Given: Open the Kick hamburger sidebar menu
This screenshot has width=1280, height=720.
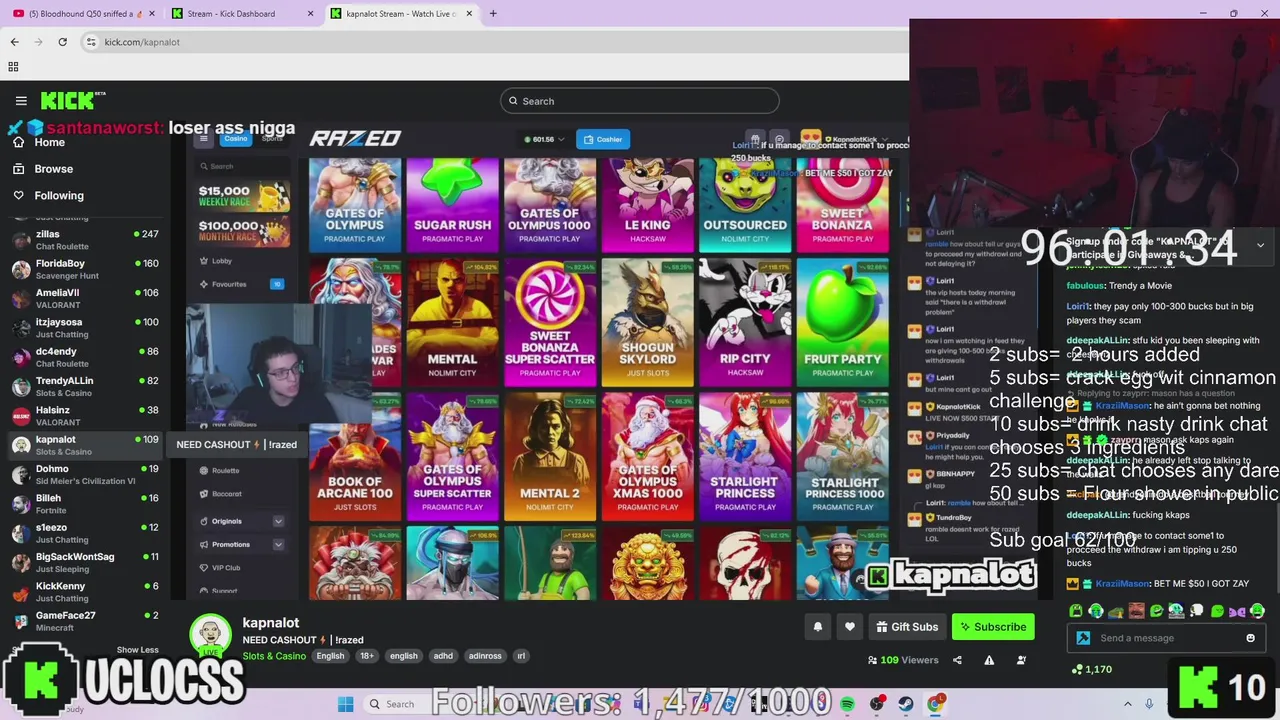Looking at the screenshot, I should tap(21, 101).
